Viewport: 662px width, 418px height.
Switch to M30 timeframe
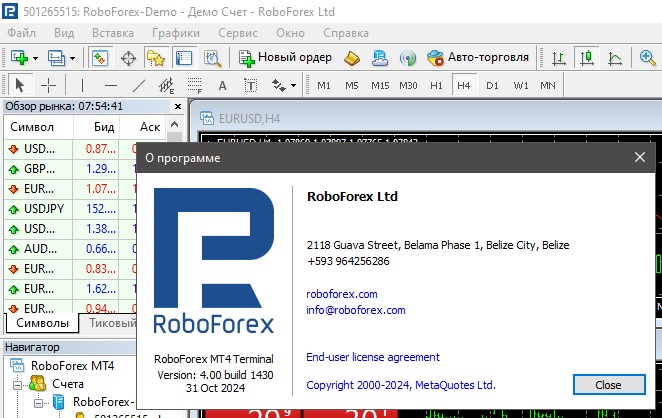pos(408,86)
